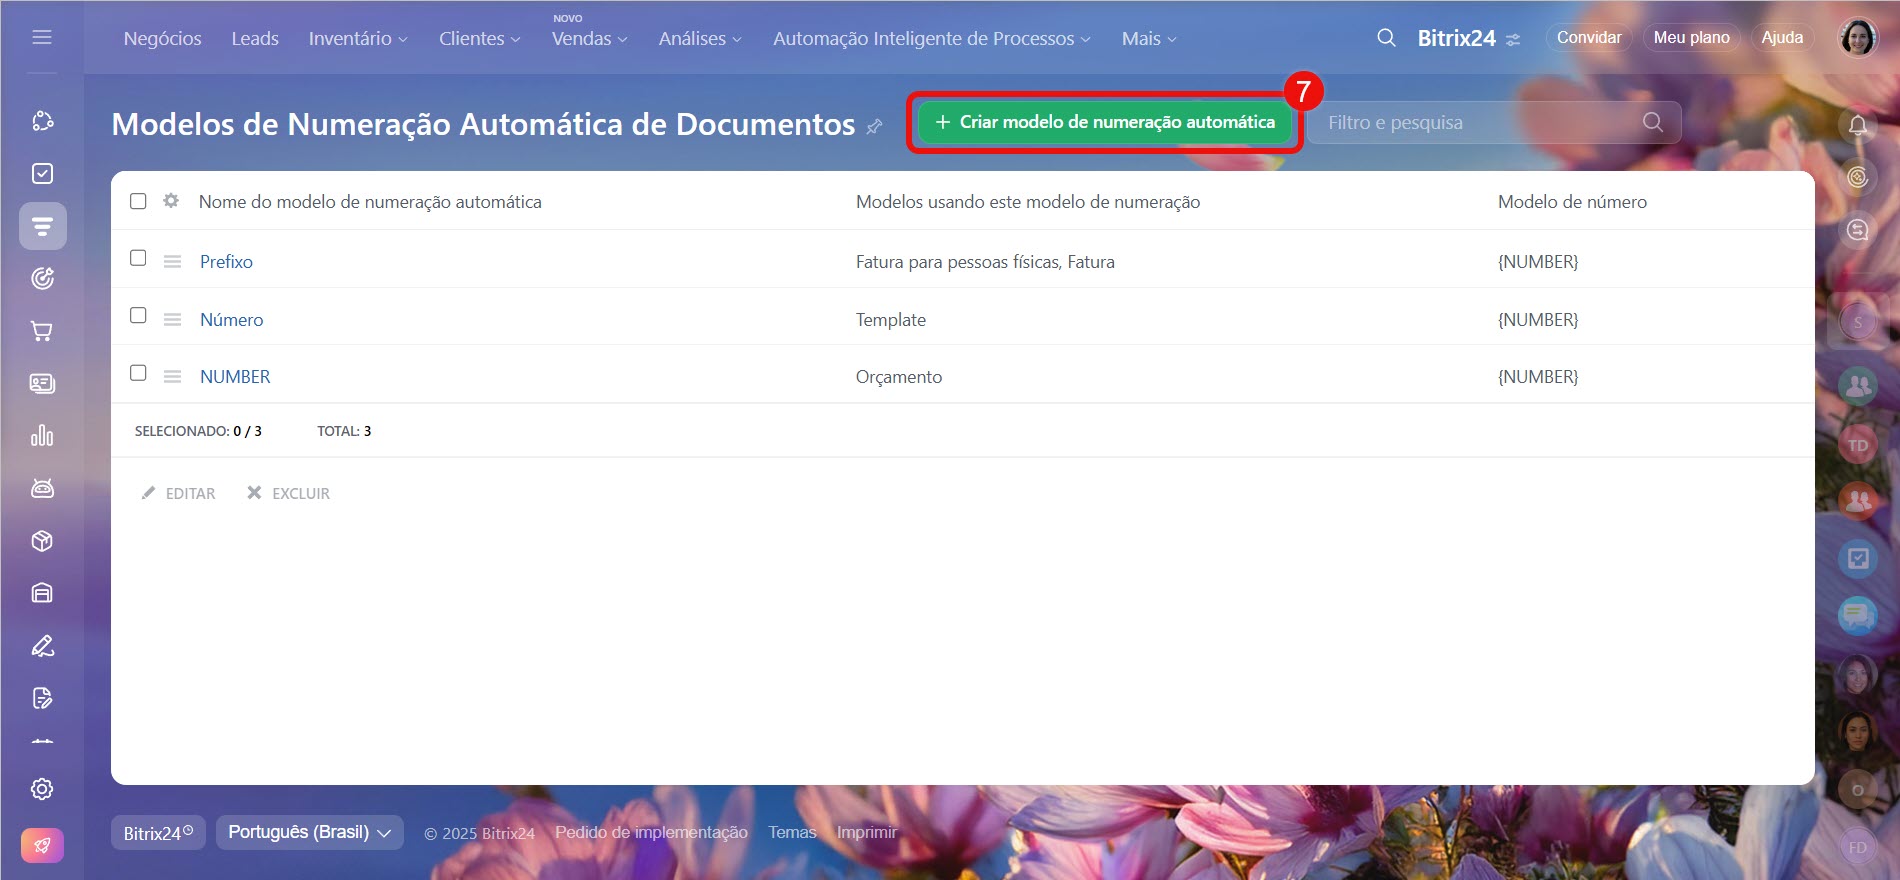This screenshot has width=1900, height=880.
Task: Open the Leads menu item
Action: [255, 39]
